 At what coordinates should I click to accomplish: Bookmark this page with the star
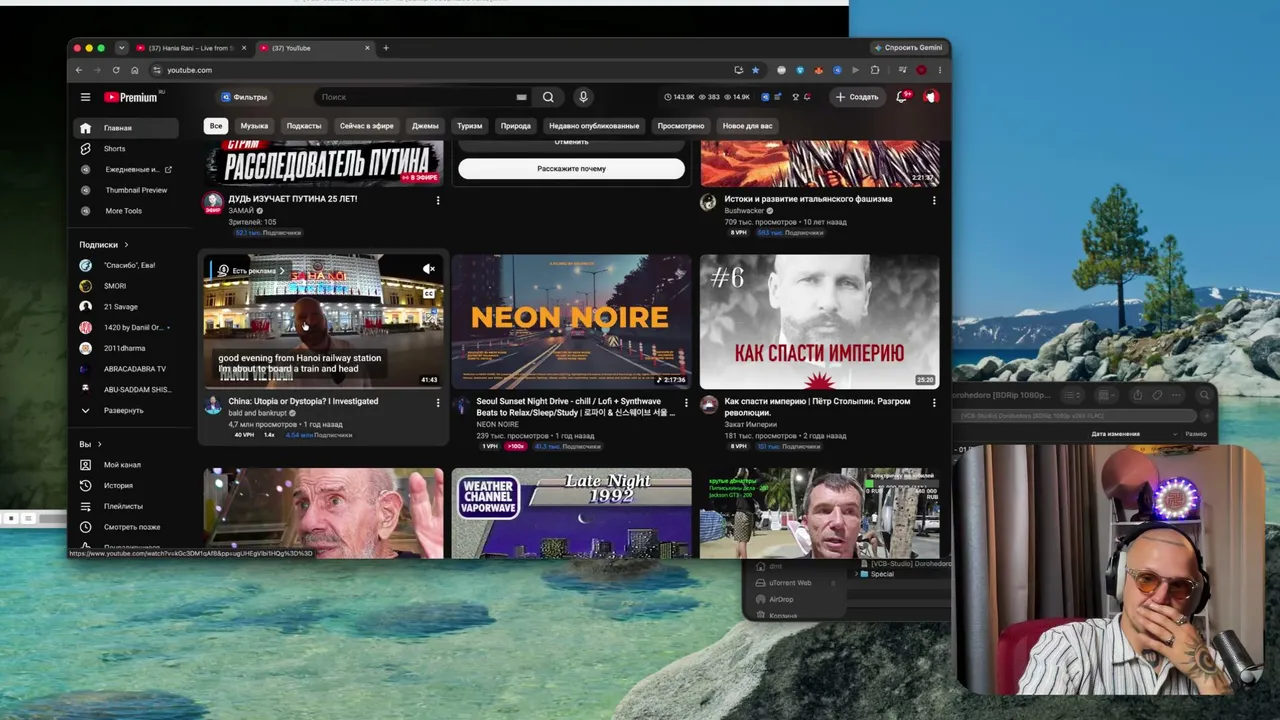(755, 70)
